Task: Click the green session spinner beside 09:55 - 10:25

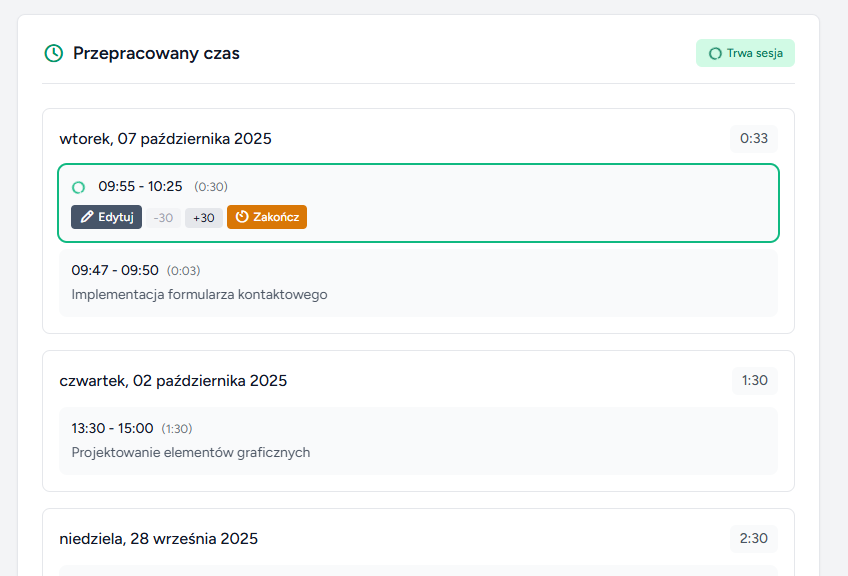Action: coord(78,186)
